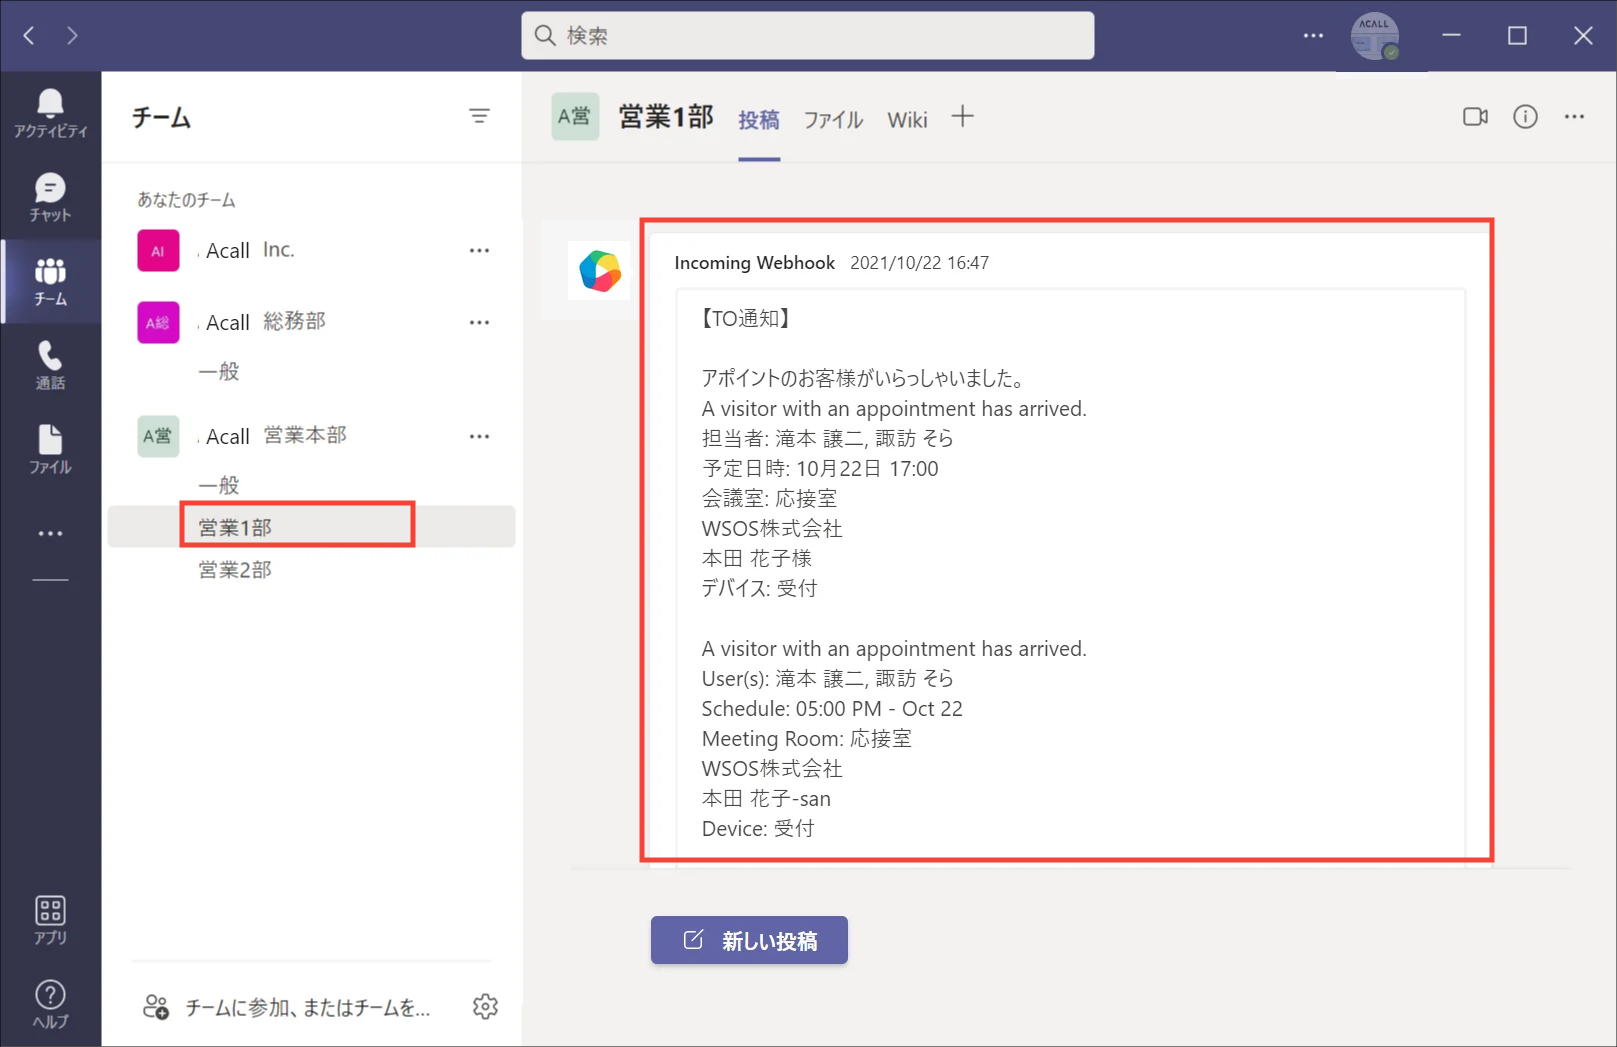1617x1047 pixels.
Task: Click the Acall Inc. team avatar
Action: 158,250
